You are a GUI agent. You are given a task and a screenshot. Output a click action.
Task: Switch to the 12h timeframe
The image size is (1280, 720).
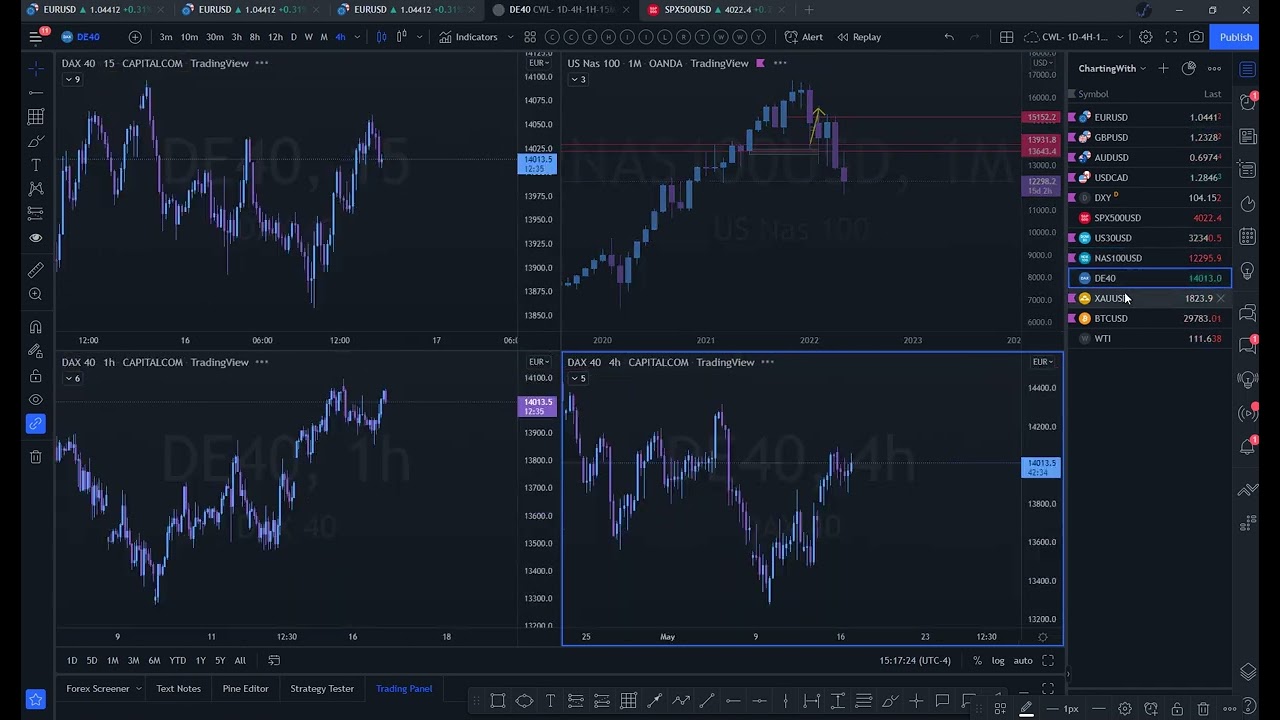[275, 37]
